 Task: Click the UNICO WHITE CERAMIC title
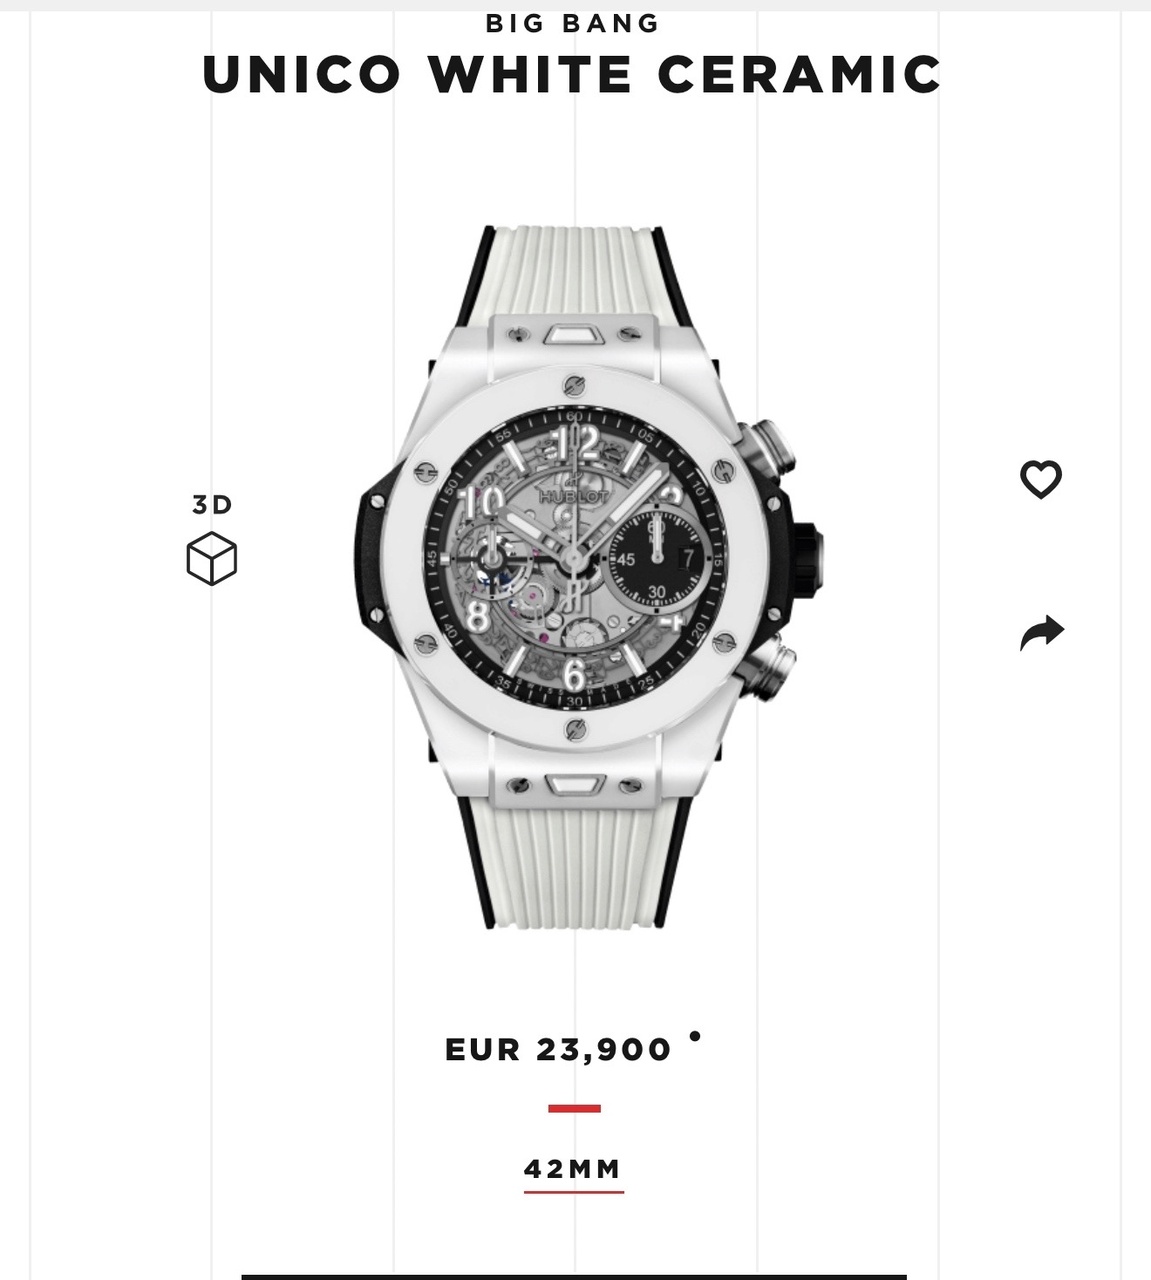(573, 74)
